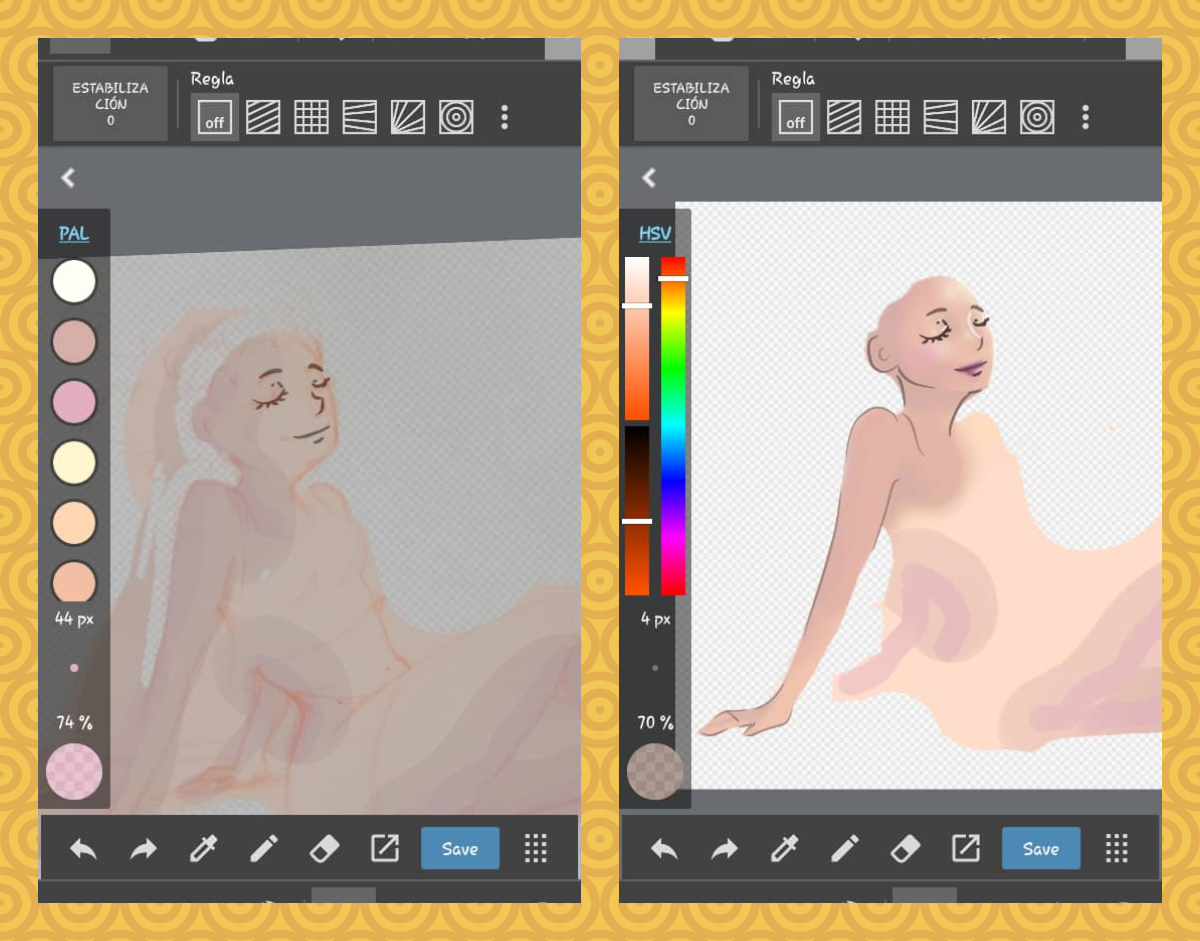Open ruler more options in right screenshot
The height and width of the screenshot is (941, 1200).
click(1085, 117)
